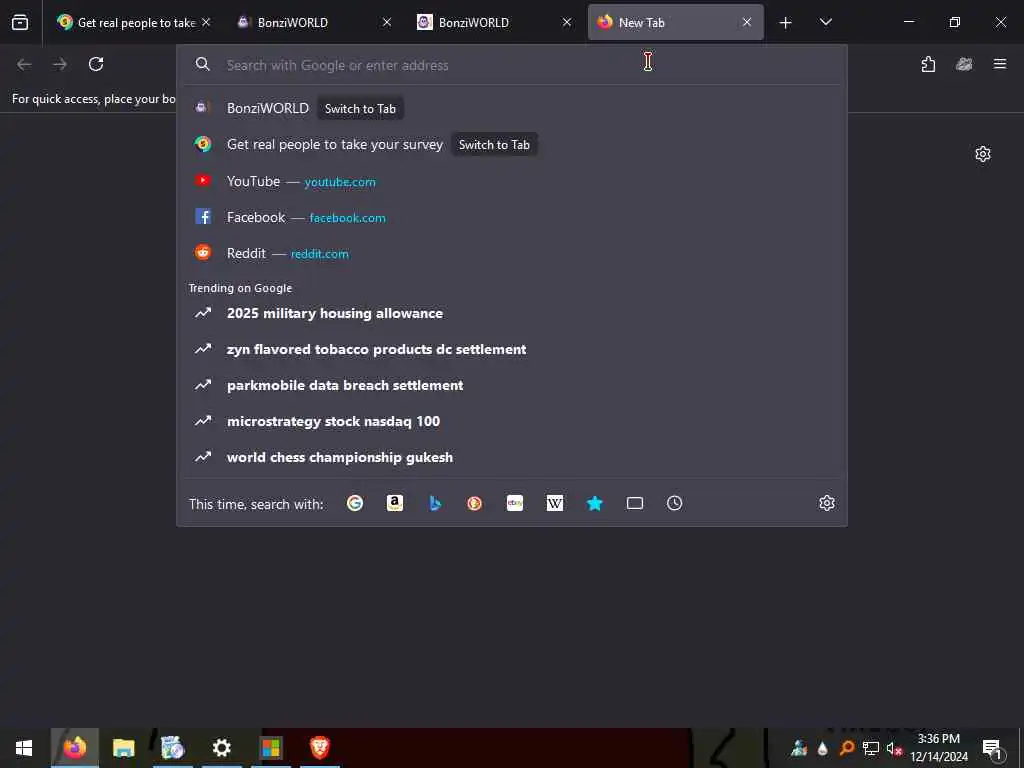Viewport: 1024px width, 768px height.
Task: Open the Reddit reddit.com suggestion
Action: tap(512, 253)
